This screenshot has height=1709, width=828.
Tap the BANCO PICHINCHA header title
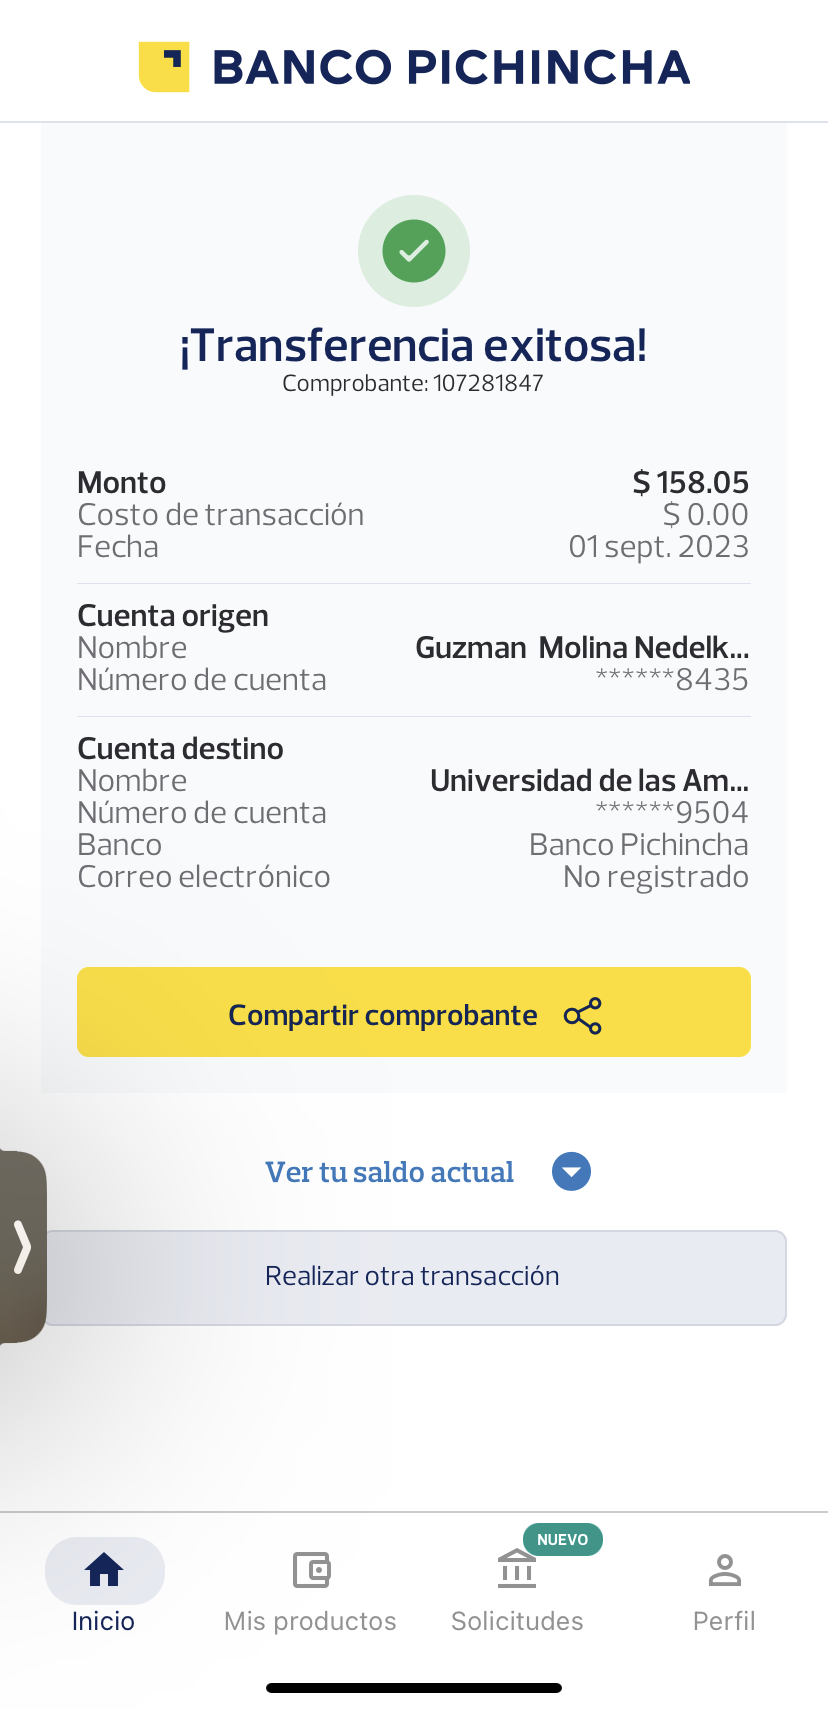(x=451, y=67)
